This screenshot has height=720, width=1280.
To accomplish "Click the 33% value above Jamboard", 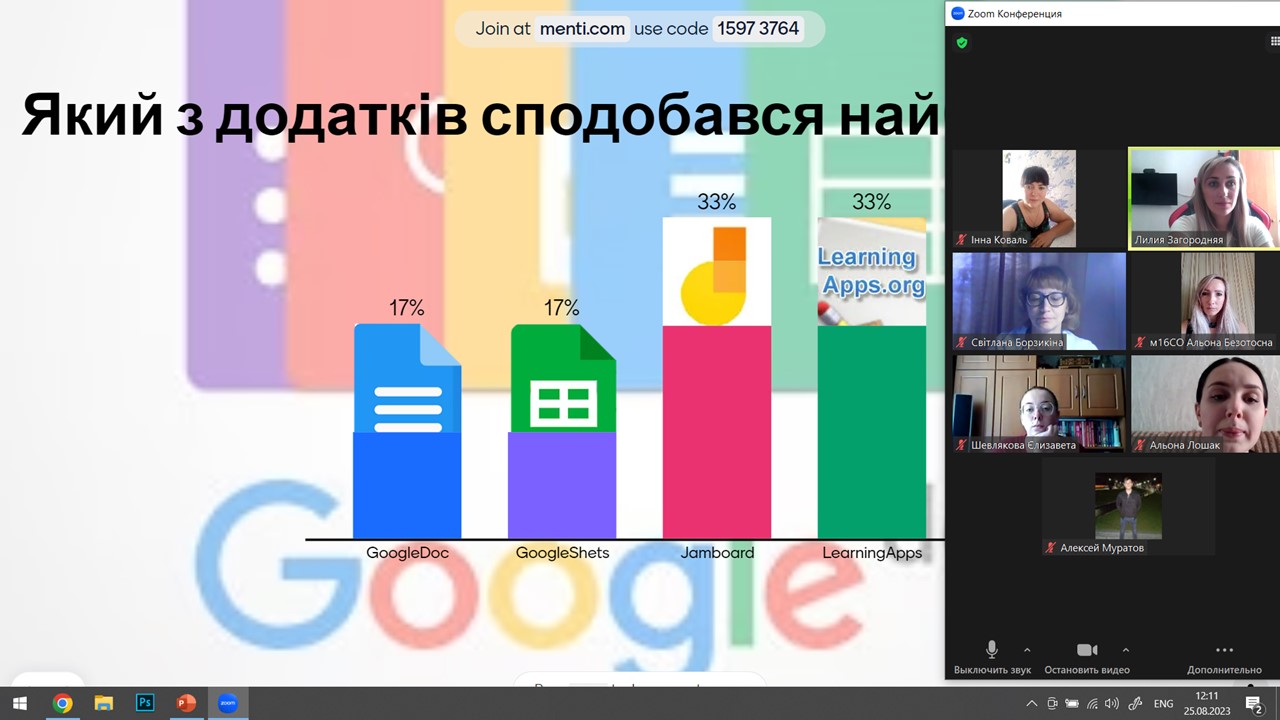I will click(x=717, y=202).
